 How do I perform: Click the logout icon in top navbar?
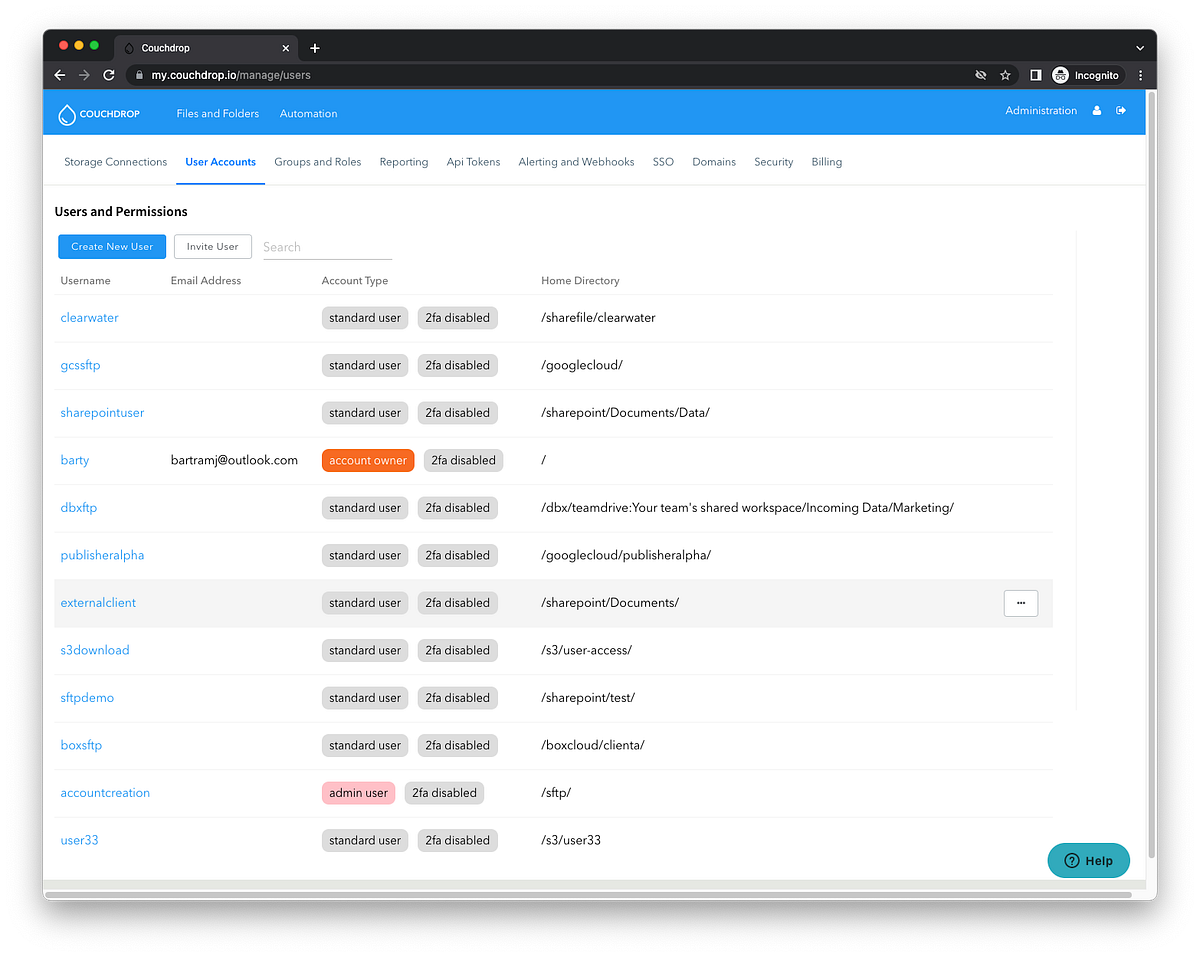pos(1121,110)
